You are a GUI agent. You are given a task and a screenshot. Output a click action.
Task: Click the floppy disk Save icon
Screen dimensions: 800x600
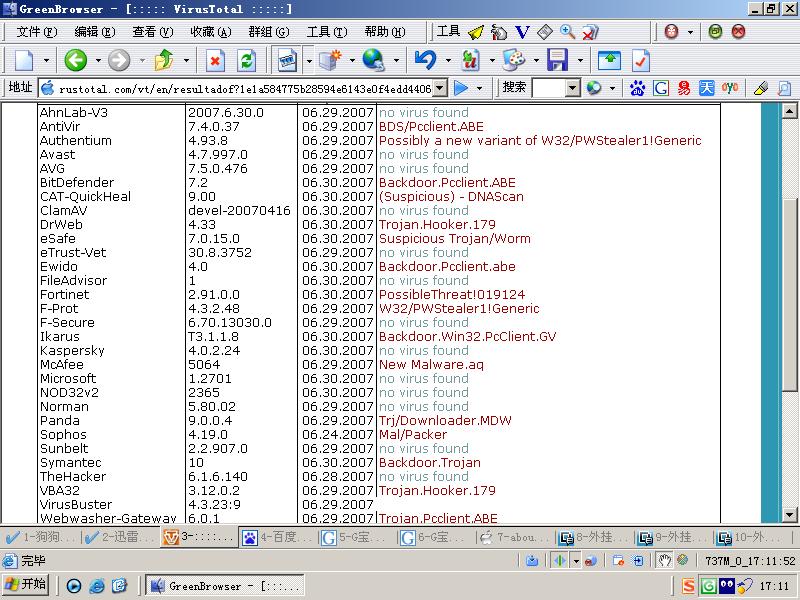557,60
